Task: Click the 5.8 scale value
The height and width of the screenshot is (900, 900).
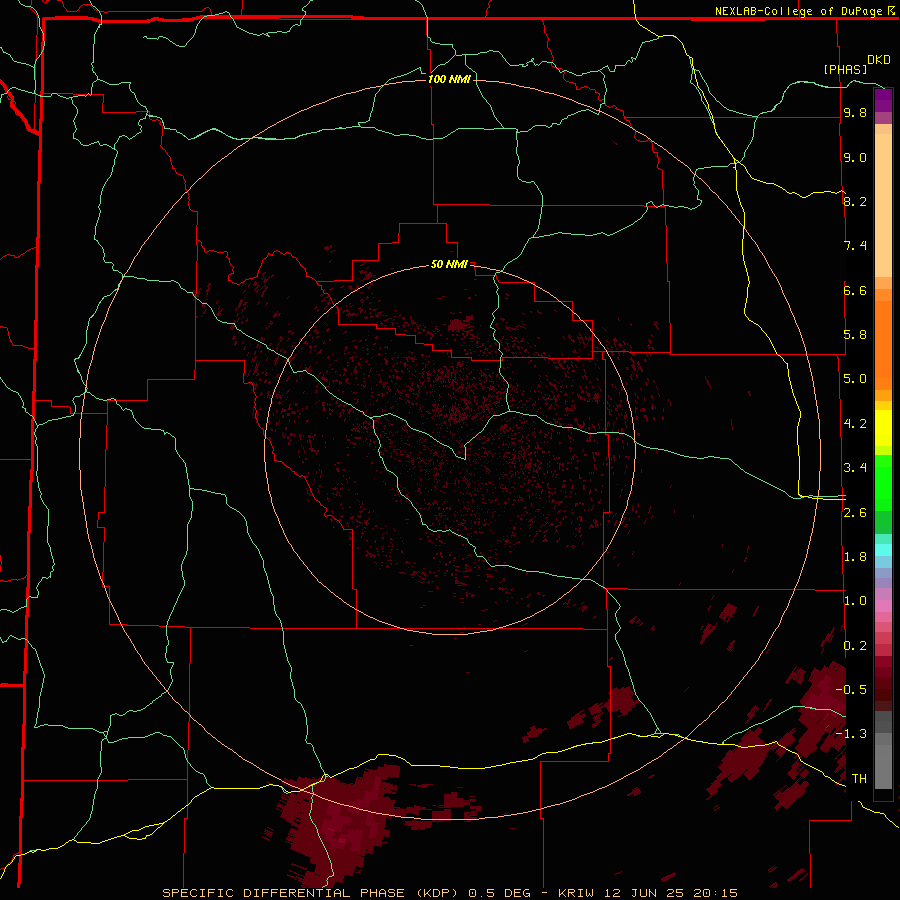Action: pyautogui.click(x=855, y=335)
